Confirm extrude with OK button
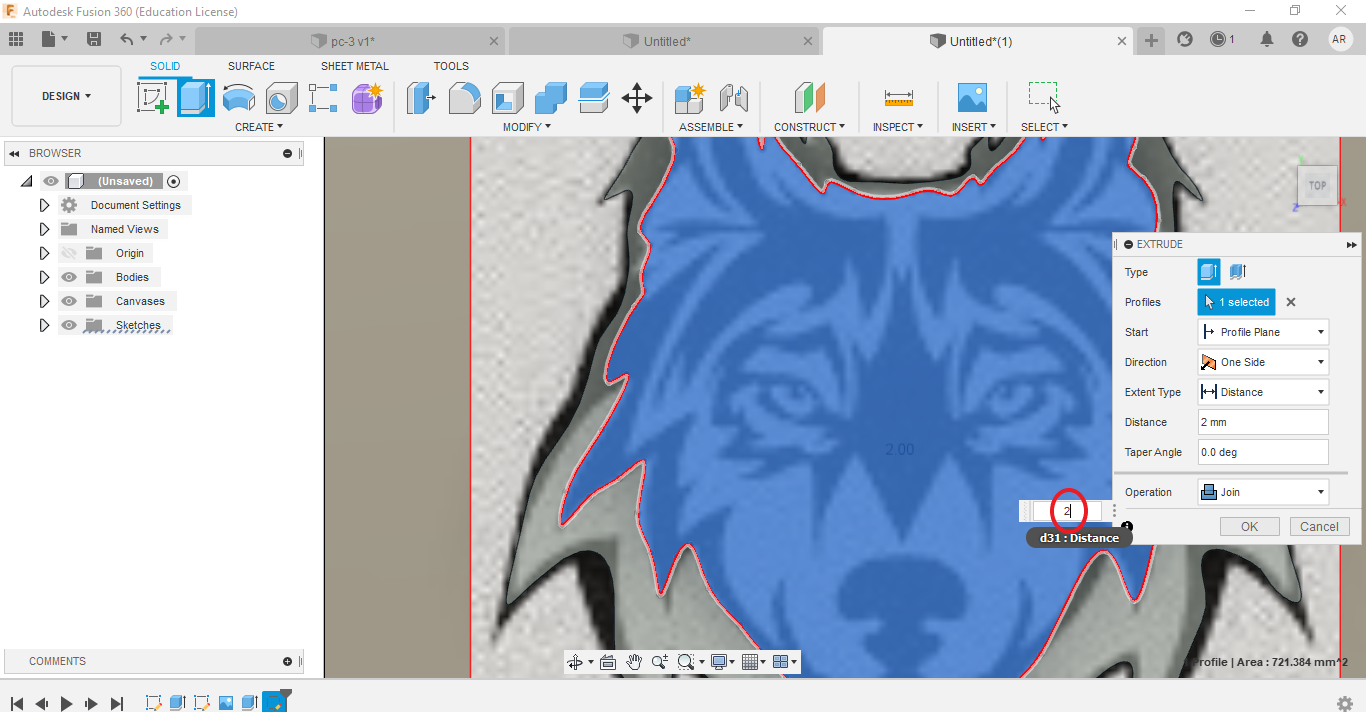The width and height of the screenshot is (1366, 712). point(1249,526)
